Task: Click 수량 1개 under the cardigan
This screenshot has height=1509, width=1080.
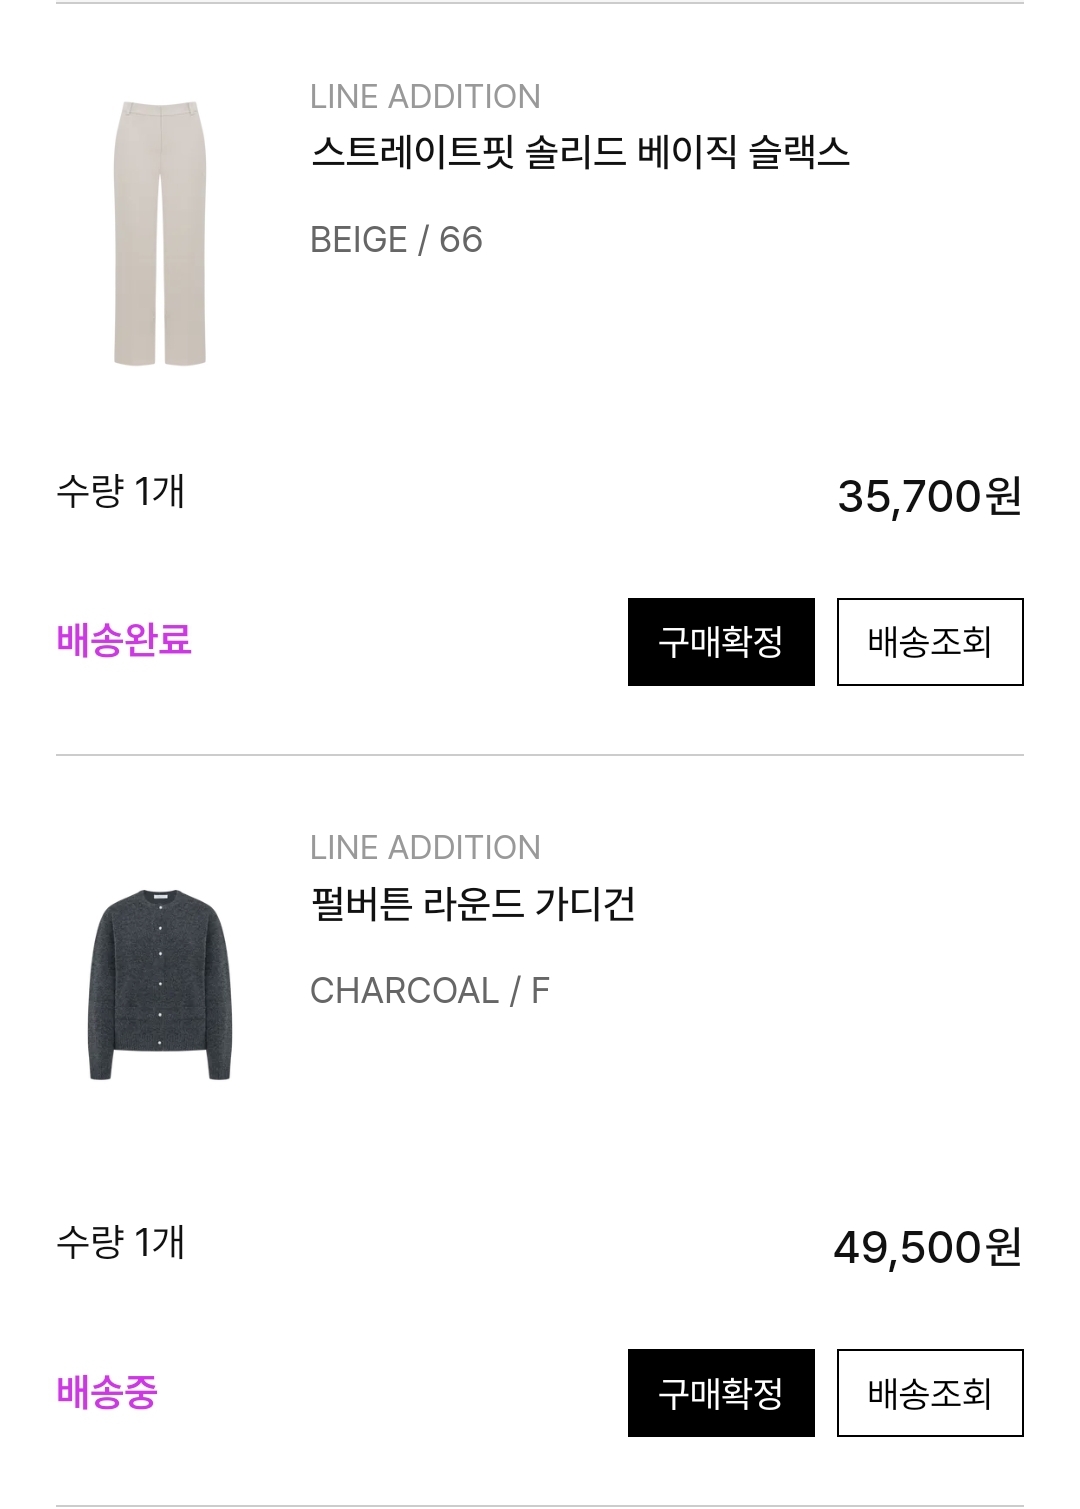Action: pyautogui.click(x=121, y=1242)
